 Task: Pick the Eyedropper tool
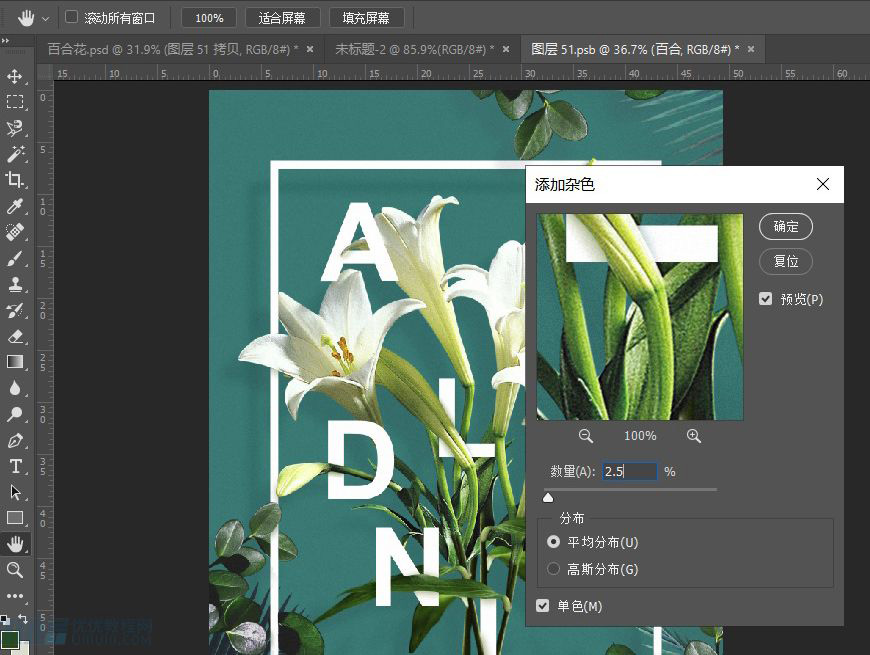[14, 206]
